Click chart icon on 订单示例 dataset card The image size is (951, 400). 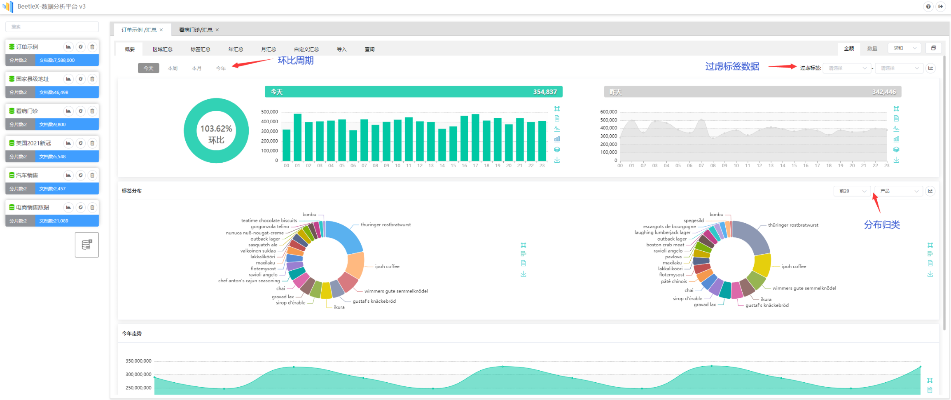click(x=68, y=47)
